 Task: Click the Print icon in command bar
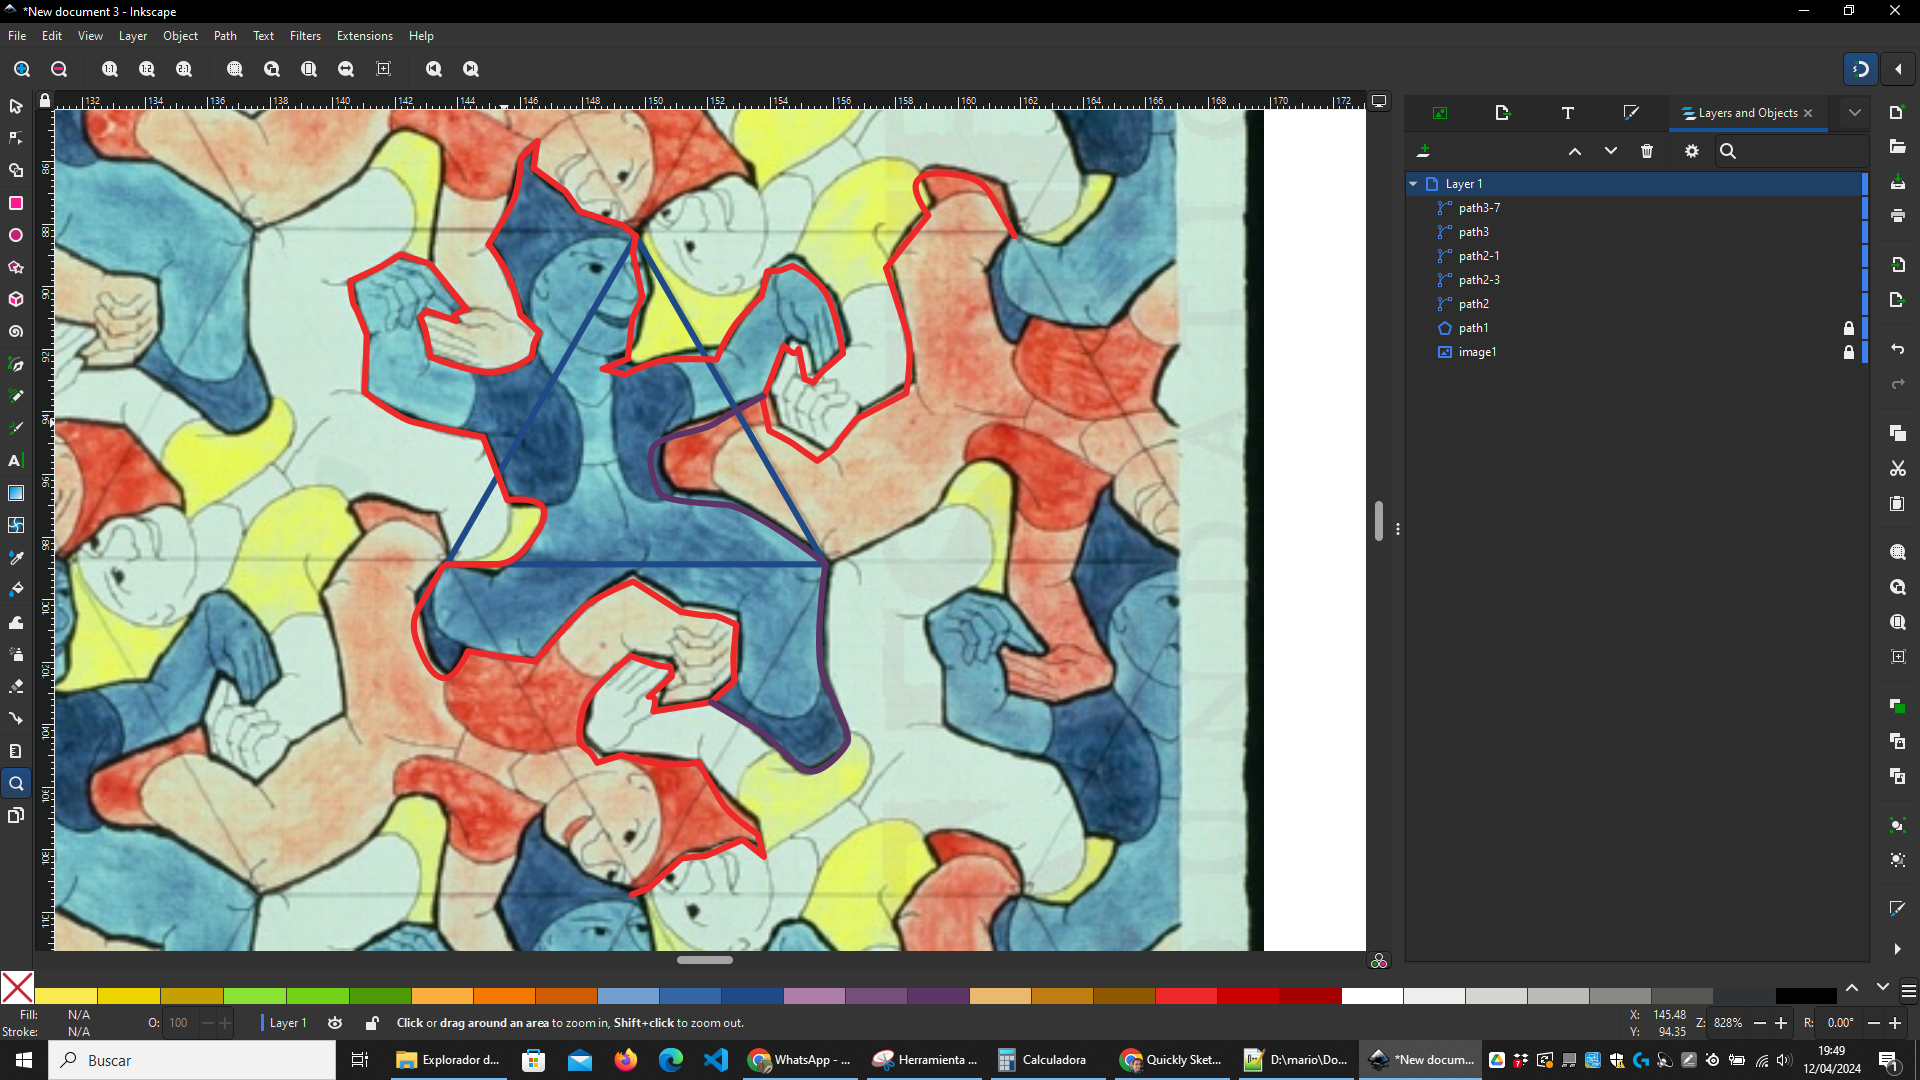point(1897,215)
